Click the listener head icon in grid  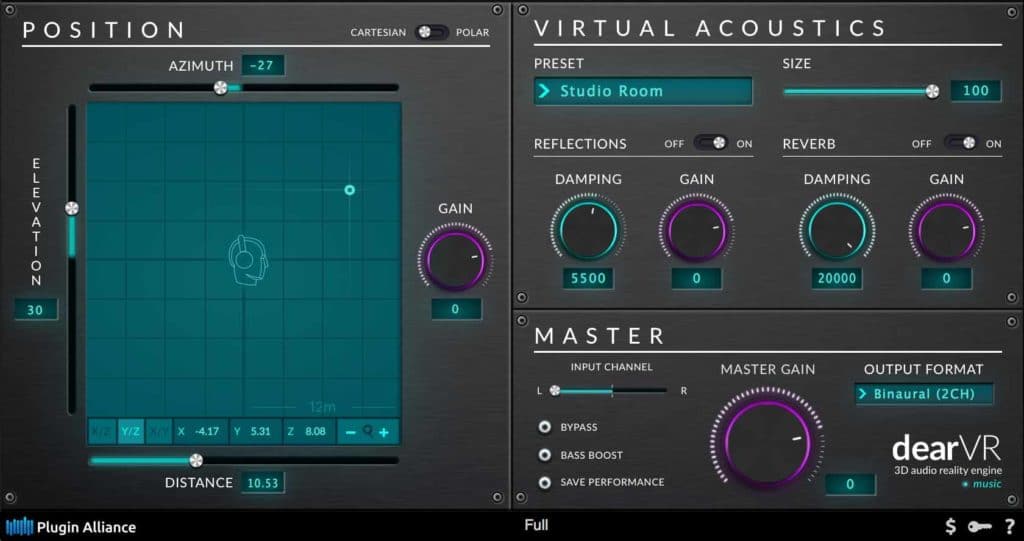248,259
